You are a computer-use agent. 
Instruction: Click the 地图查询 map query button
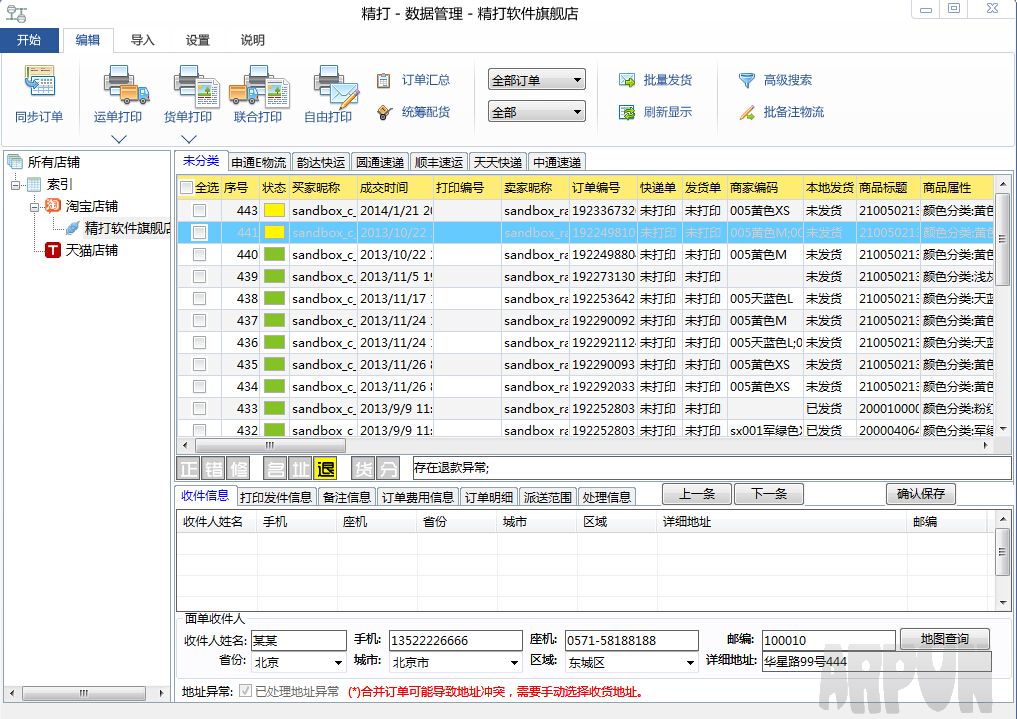coord(944,639)
